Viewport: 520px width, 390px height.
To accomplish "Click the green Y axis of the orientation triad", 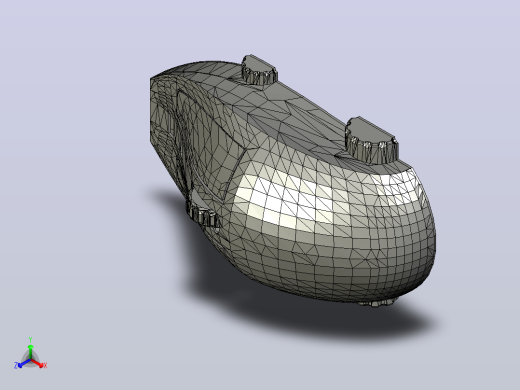I will [x=30, y=349].
